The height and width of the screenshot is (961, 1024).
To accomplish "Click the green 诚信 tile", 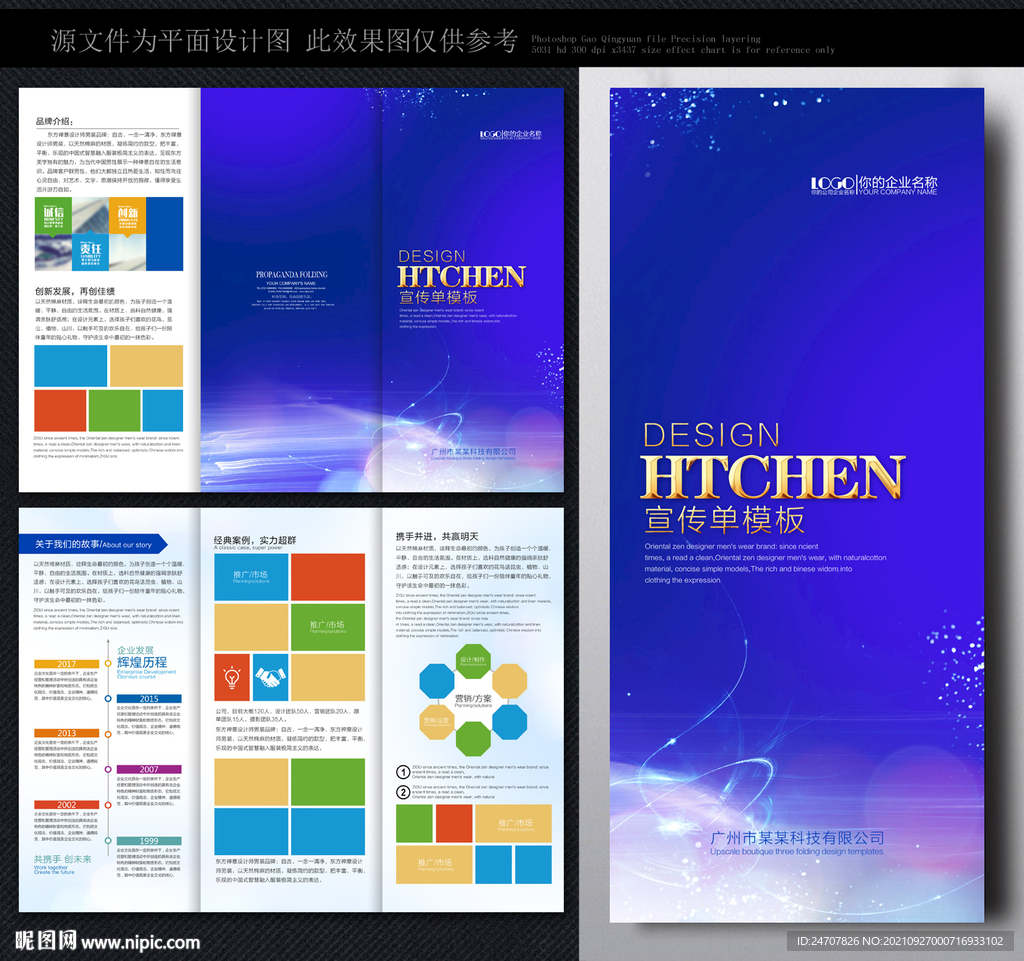I will (x=54, y=215).
